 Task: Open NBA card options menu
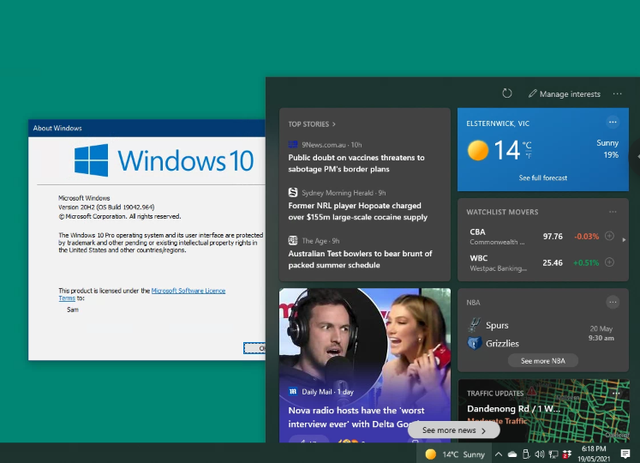(612, 302)
